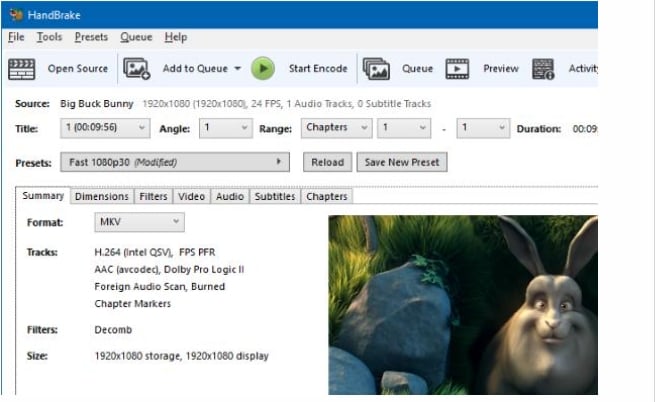Switch to the Filters tab
Viewport: 655px width, 402px height.
coord(153,196)
